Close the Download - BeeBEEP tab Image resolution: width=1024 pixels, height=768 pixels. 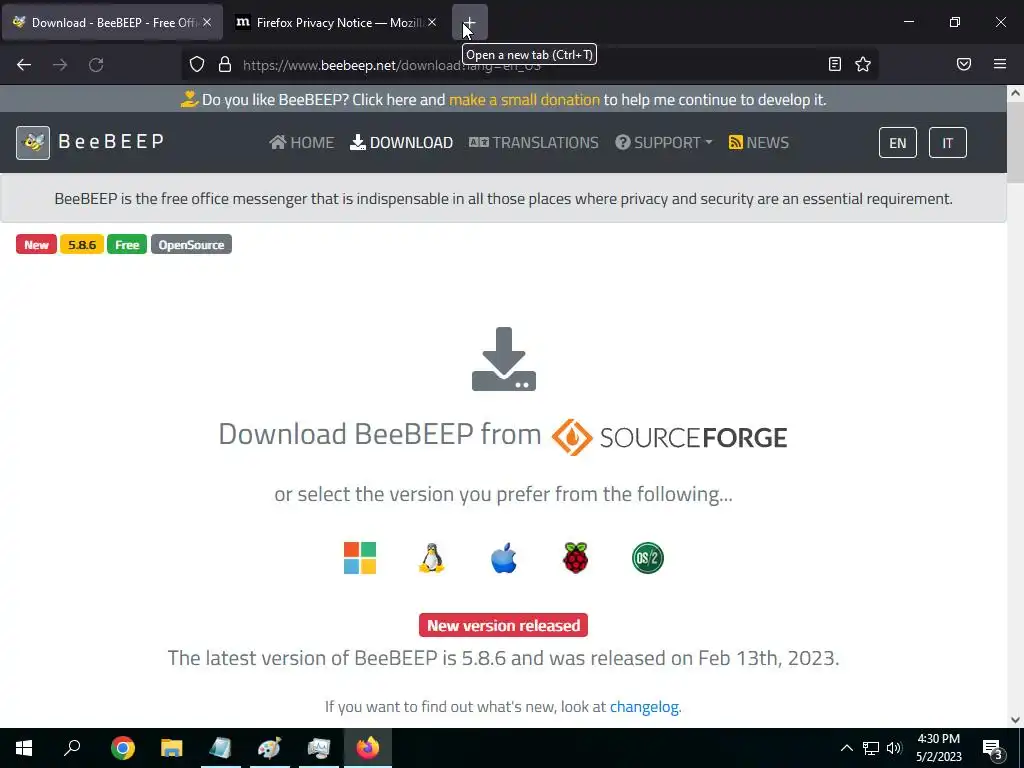click(206, 22)
